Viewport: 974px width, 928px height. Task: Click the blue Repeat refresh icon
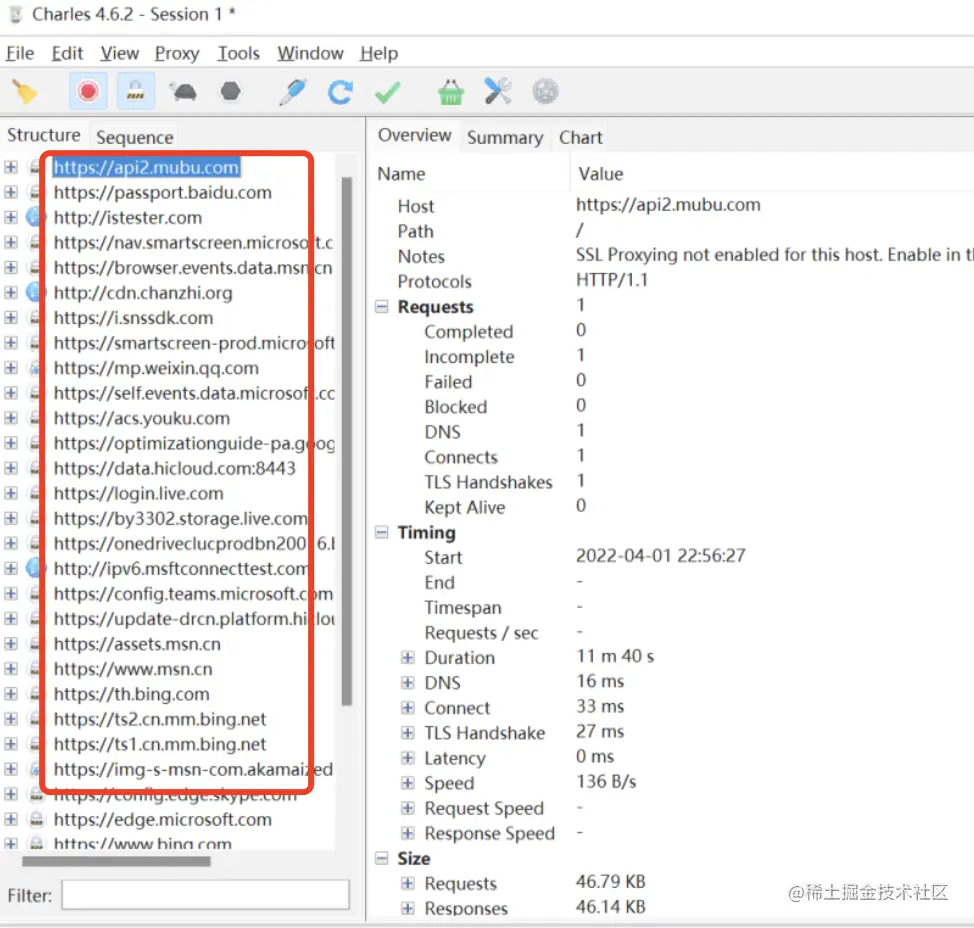pos(340,92)
